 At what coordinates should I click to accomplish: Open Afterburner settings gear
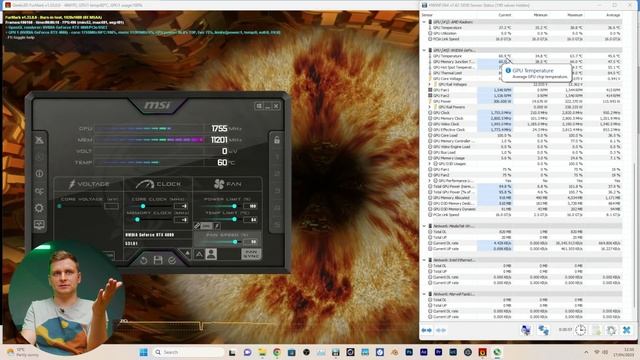pos(39,208)
